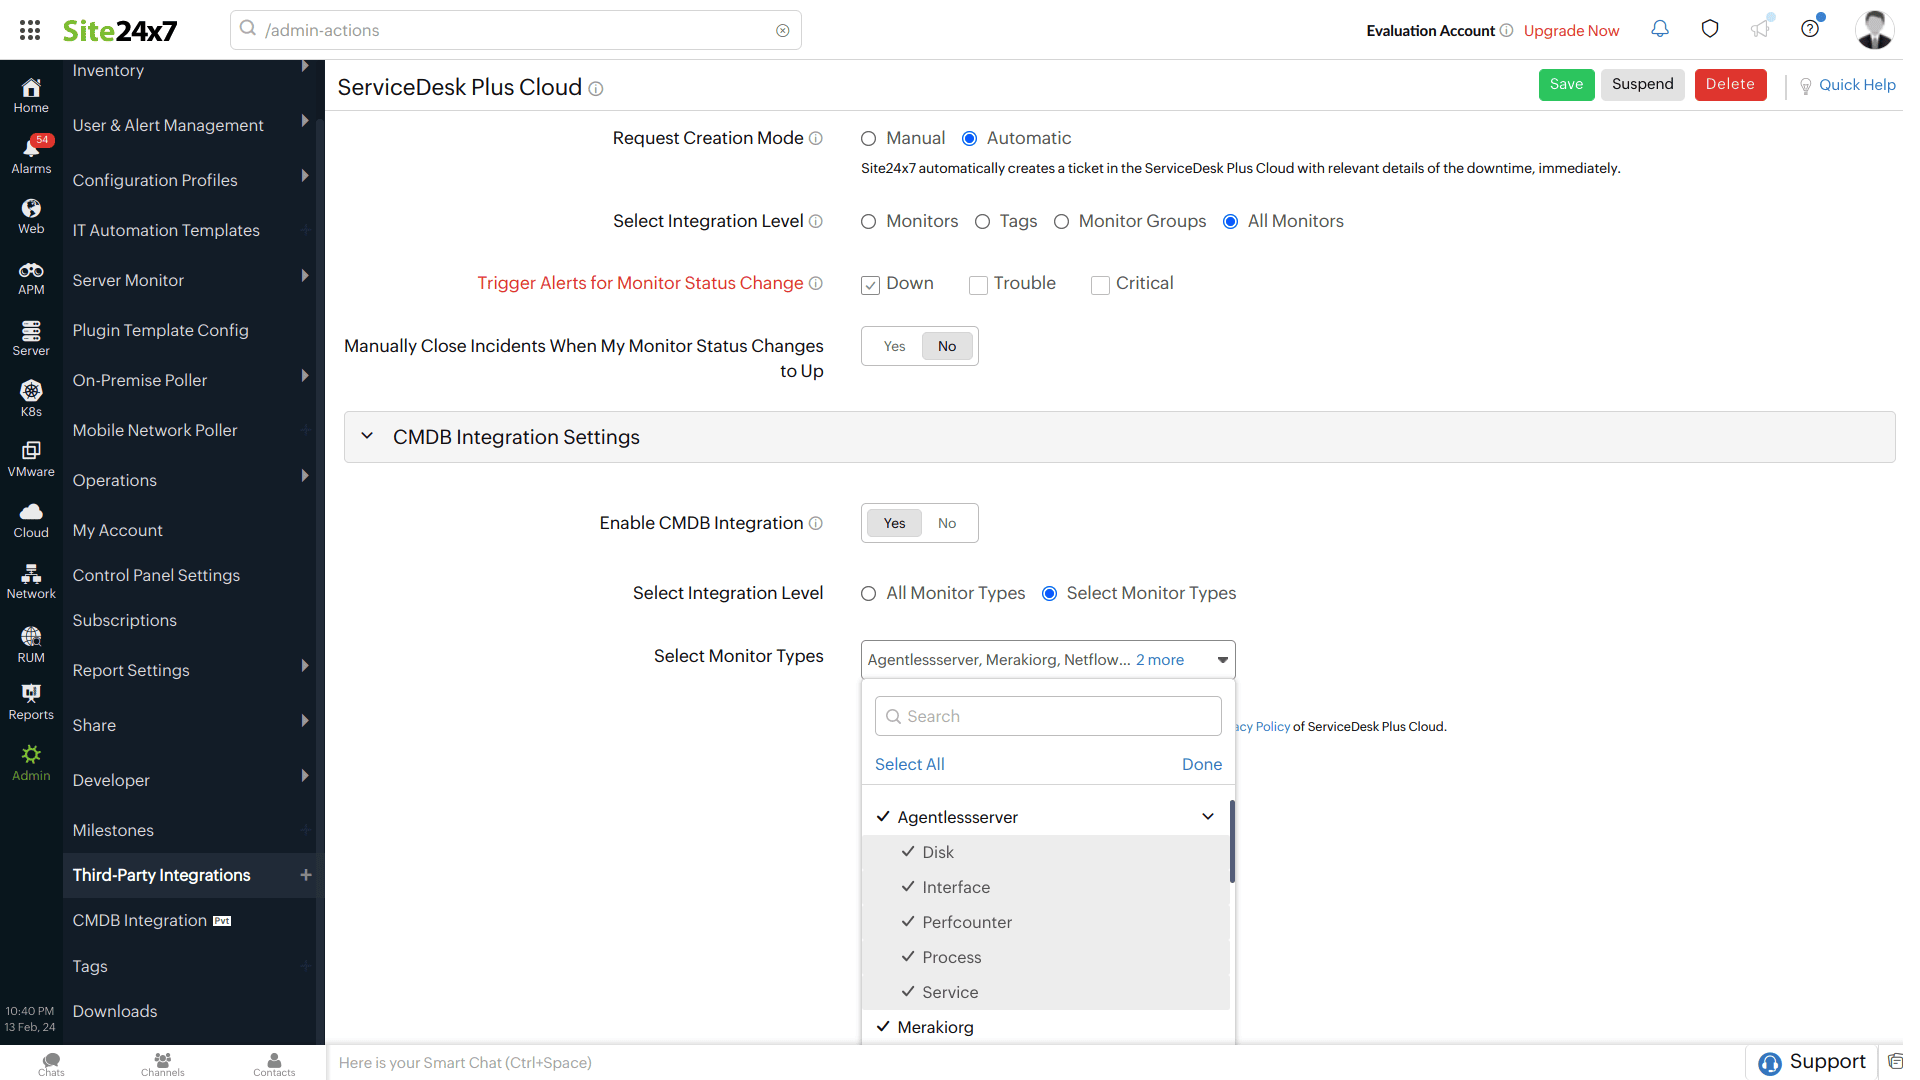Click Select All in monitor types list
The image size is (1920, 1080).
click(909, 764)
